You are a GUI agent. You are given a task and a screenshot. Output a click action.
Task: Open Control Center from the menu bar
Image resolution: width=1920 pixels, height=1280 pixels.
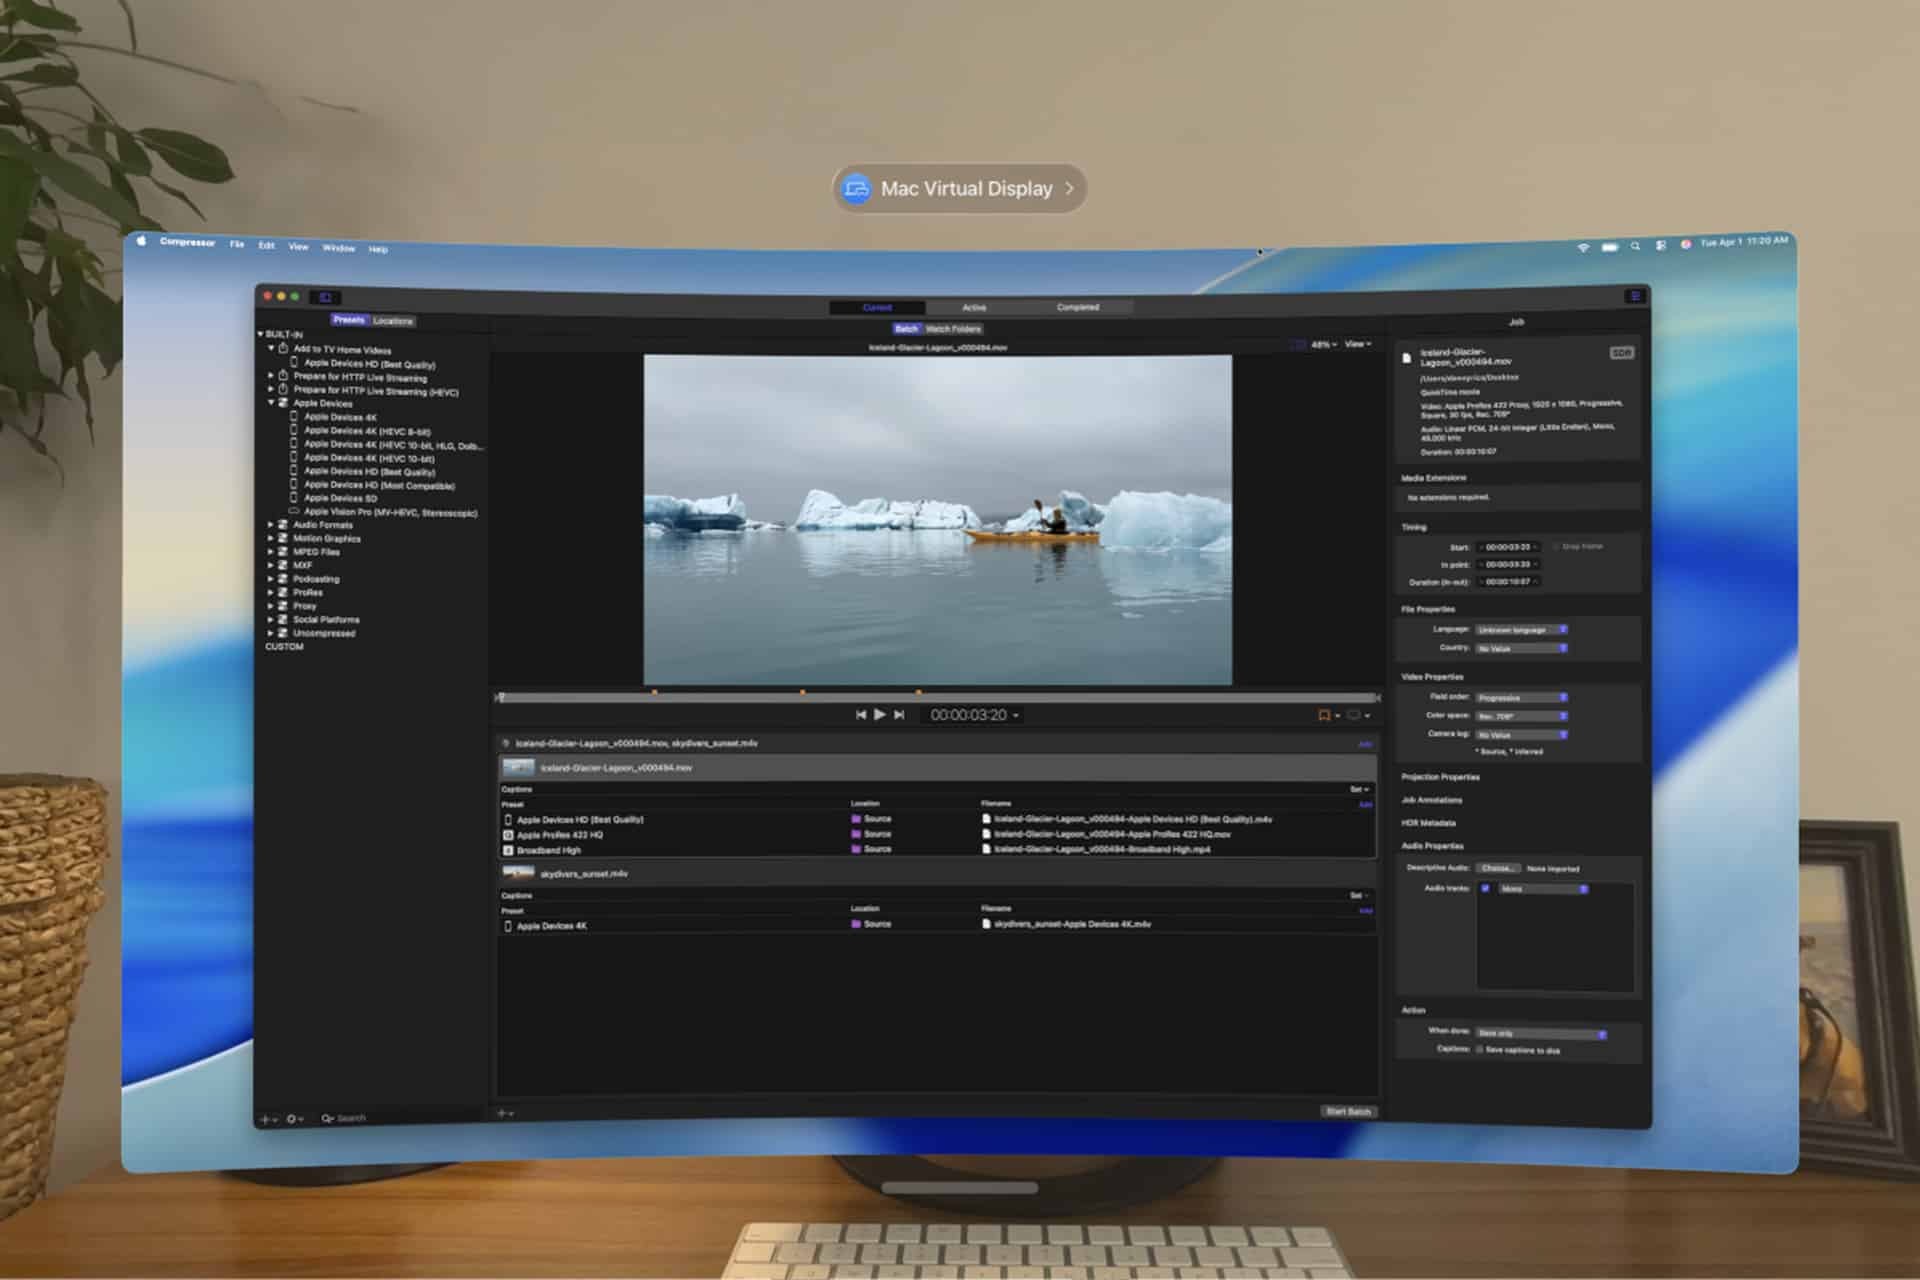(x=1661, y=245)
